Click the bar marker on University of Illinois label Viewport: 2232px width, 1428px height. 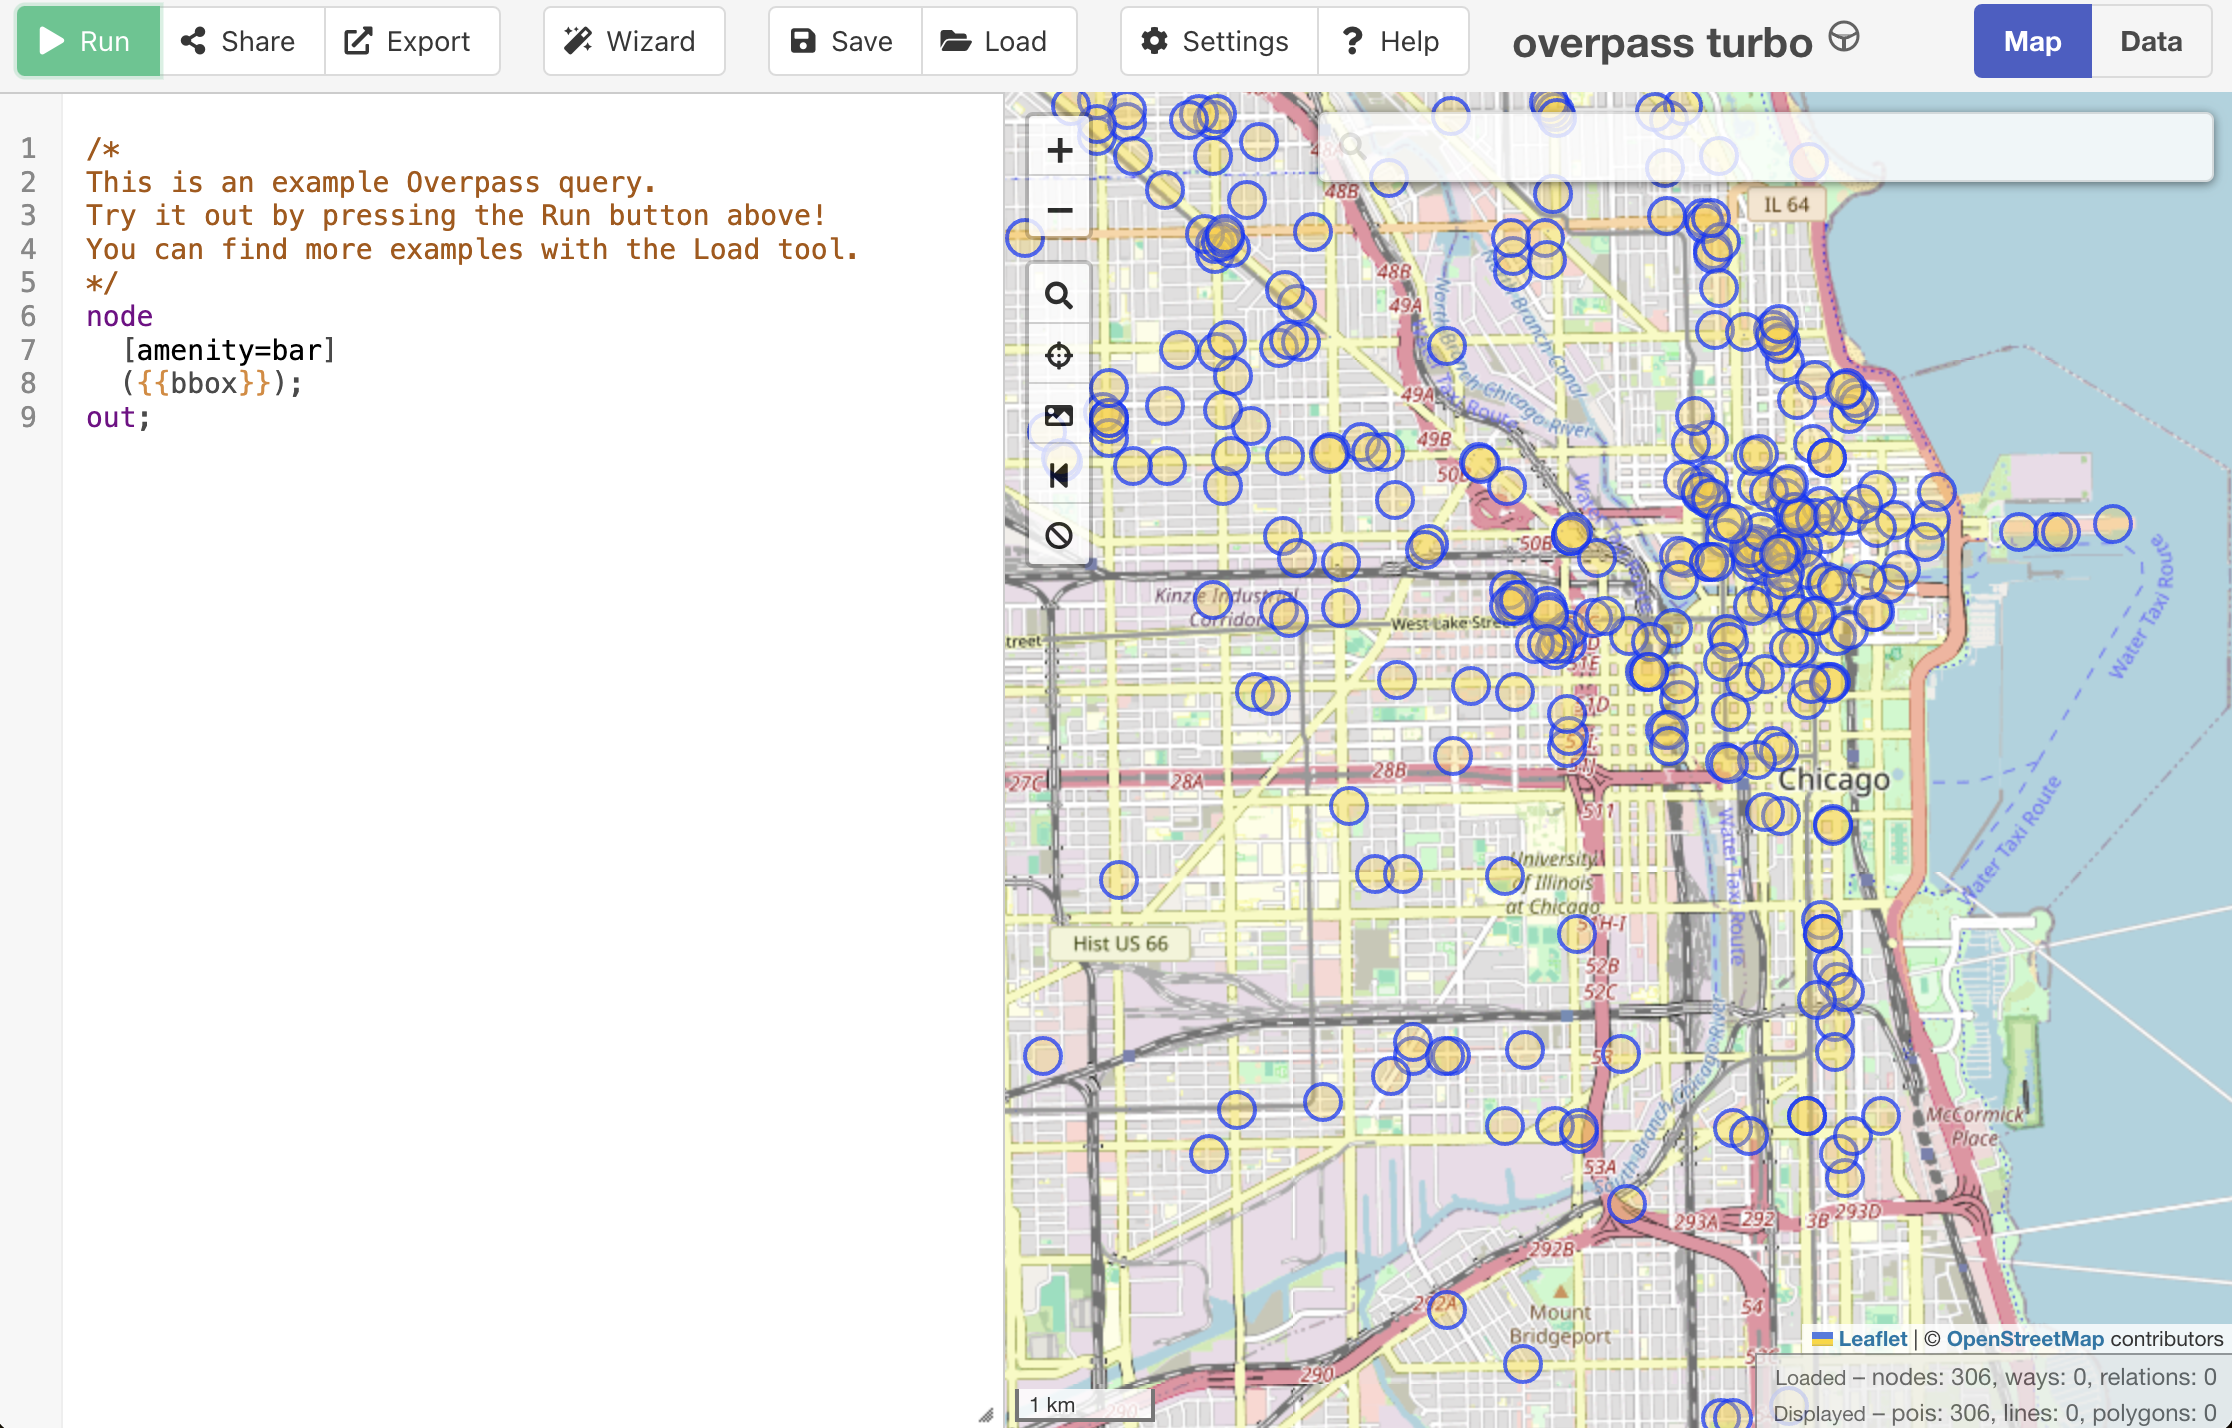pyautogui.click(x=1505, y=876)
